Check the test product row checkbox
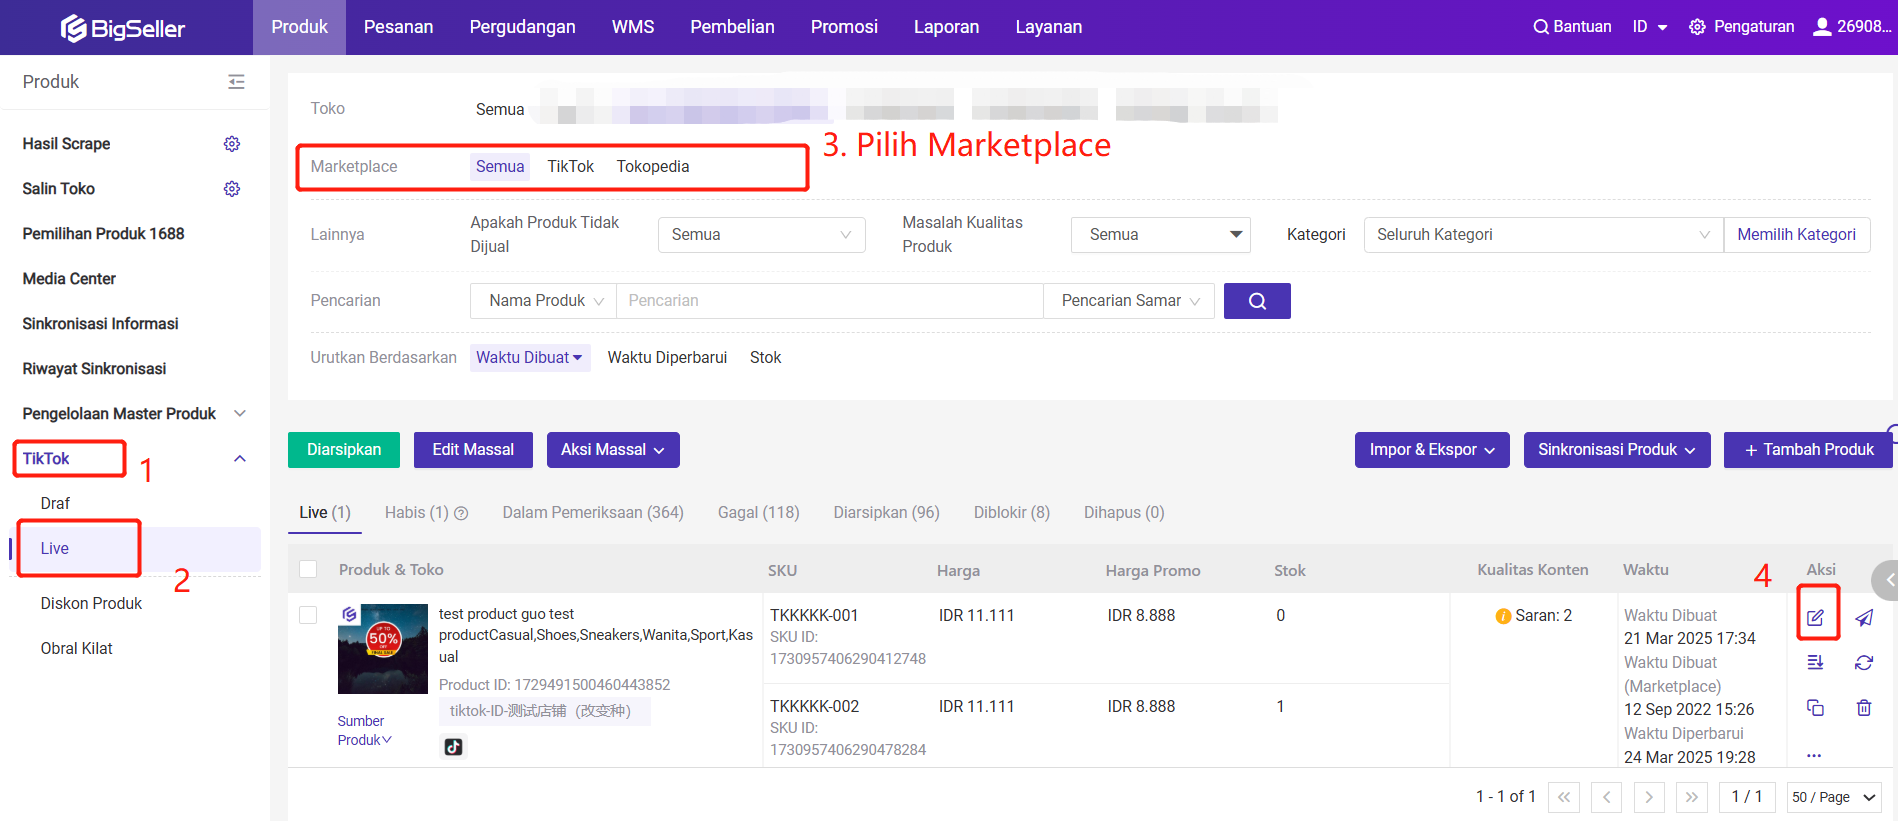Image resolution: width=1898 pixels, height=821 pixels. click(x=308, y=615)
